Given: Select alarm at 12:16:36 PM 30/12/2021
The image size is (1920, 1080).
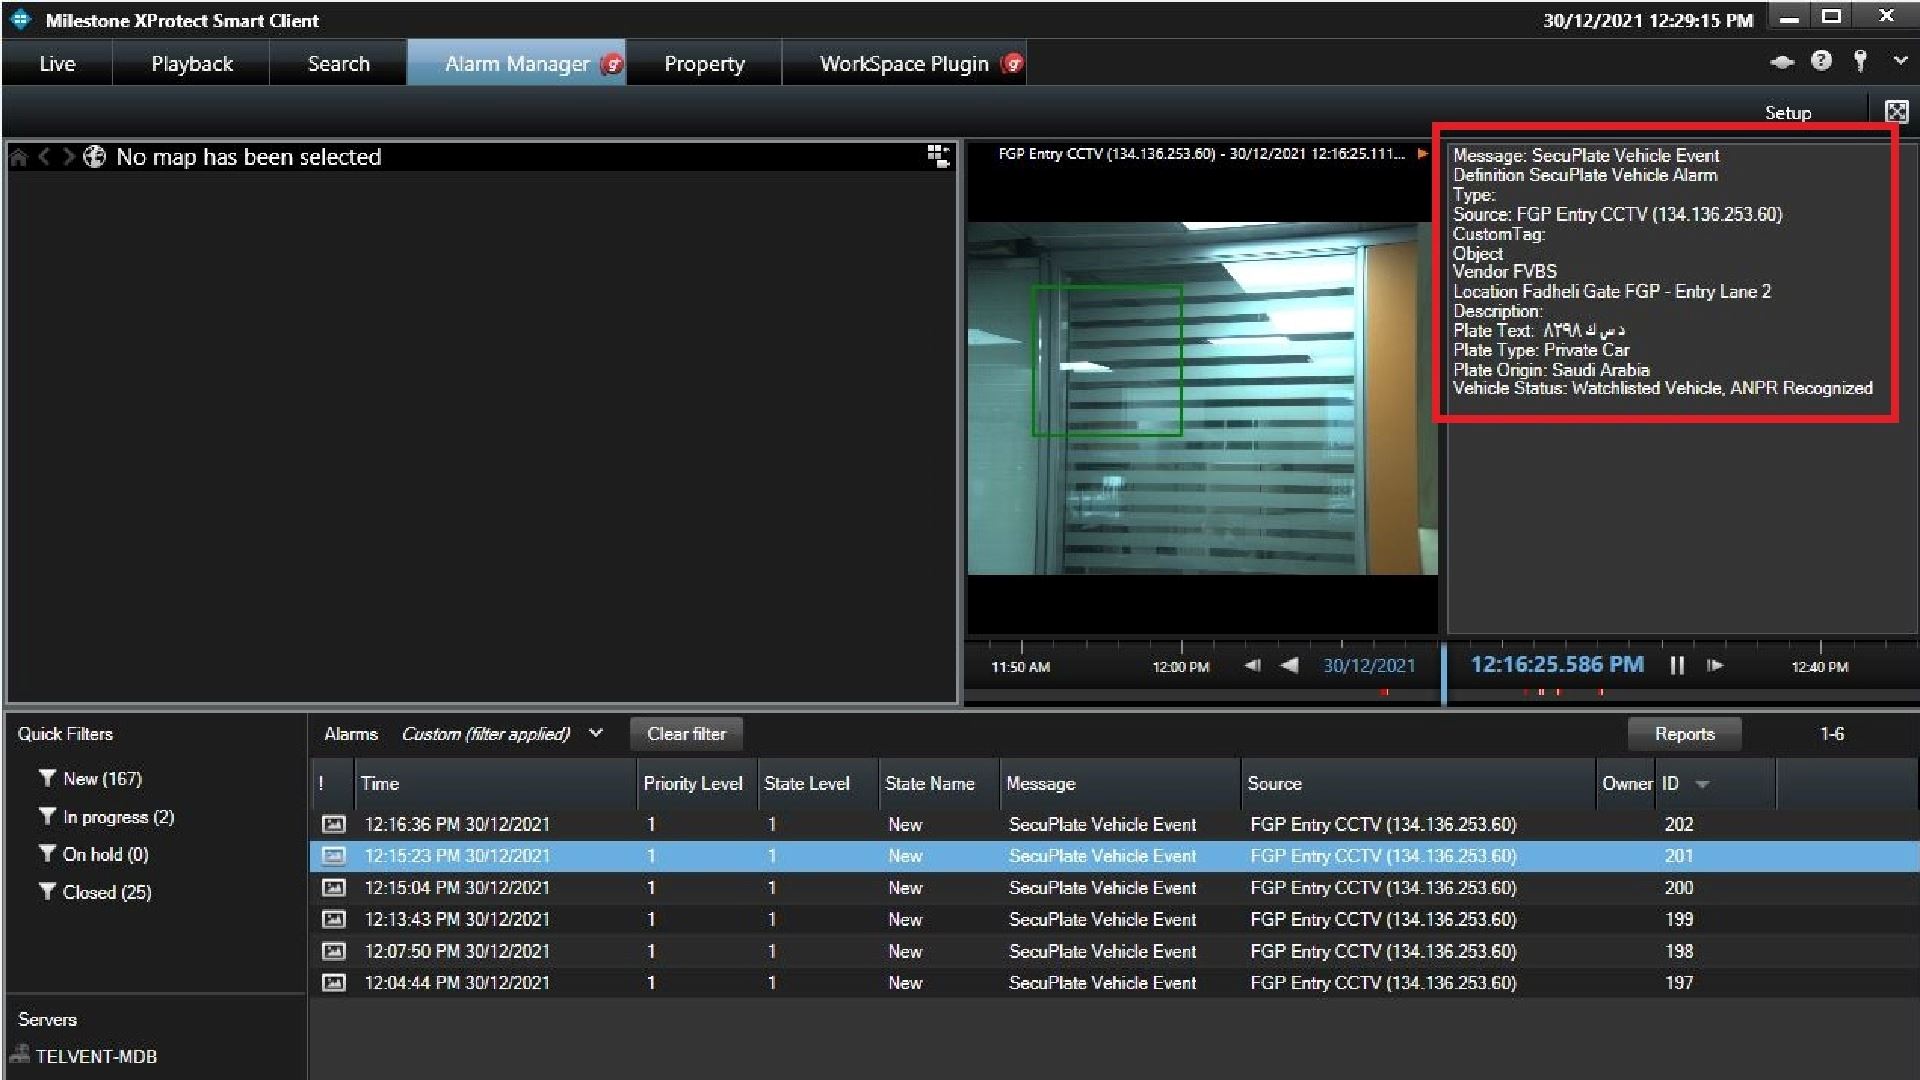Looking at the screenshot, I should tap(1113, 825).
